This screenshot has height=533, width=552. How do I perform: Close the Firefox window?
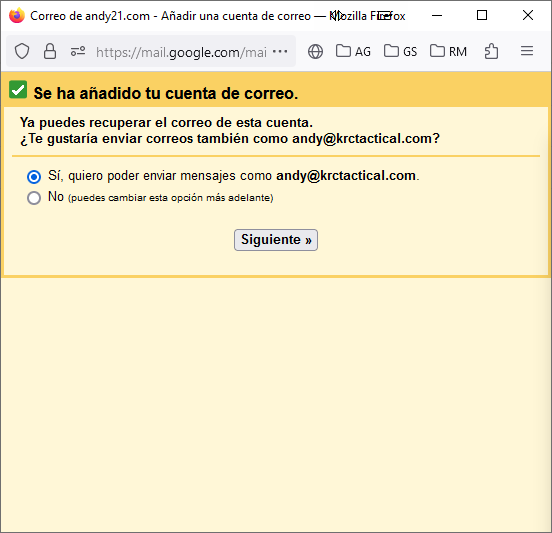528,15
